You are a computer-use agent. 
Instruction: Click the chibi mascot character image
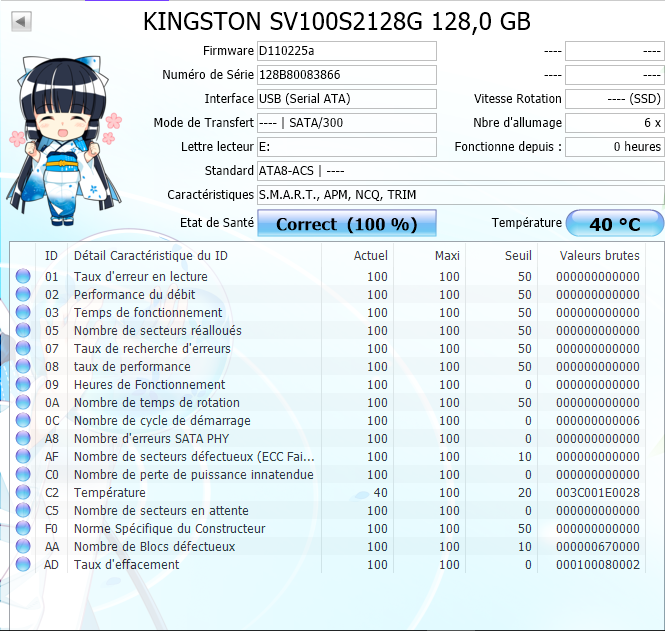click(64, 141)
